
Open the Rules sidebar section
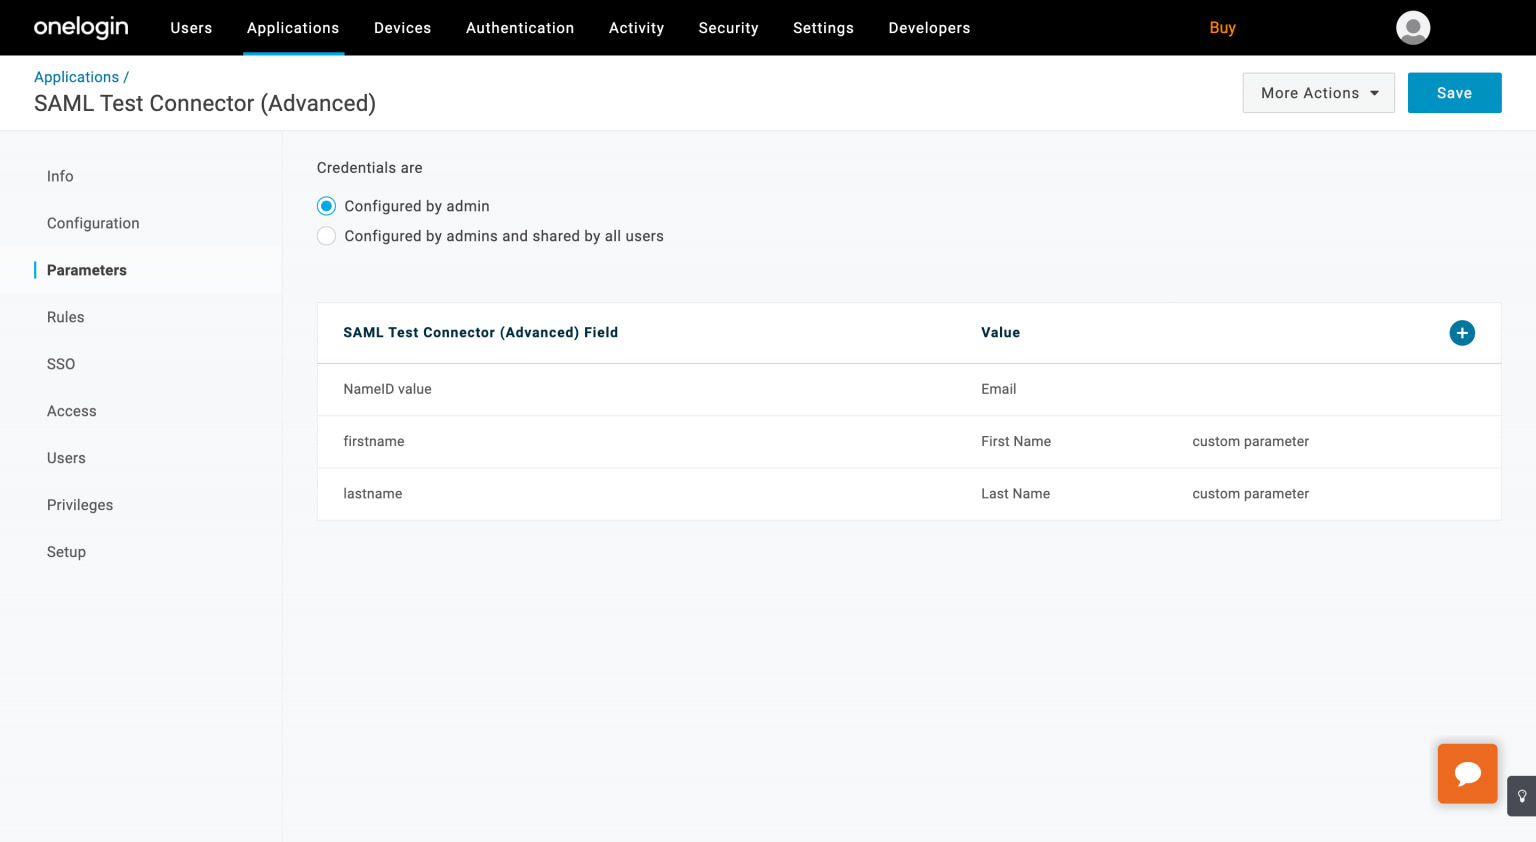tap(66, 317)
